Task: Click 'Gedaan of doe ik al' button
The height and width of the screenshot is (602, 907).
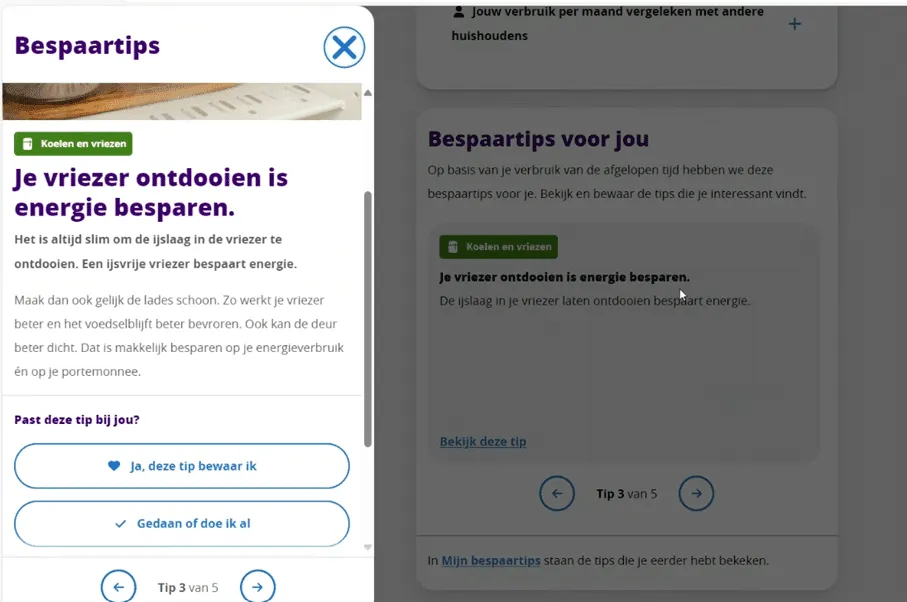Action: 182,523
